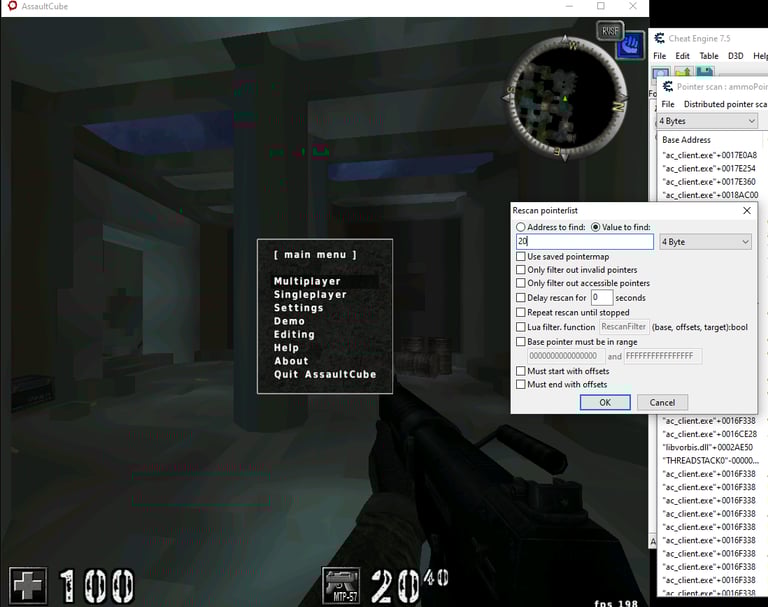This screenshot has height=607, width=768.
Task: Open Distributed pointer scan menu
Action: 726,104
